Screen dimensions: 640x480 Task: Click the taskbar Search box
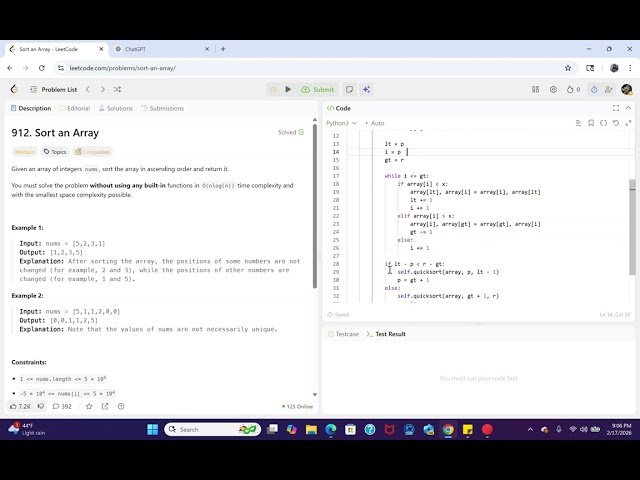click(212, 429)
